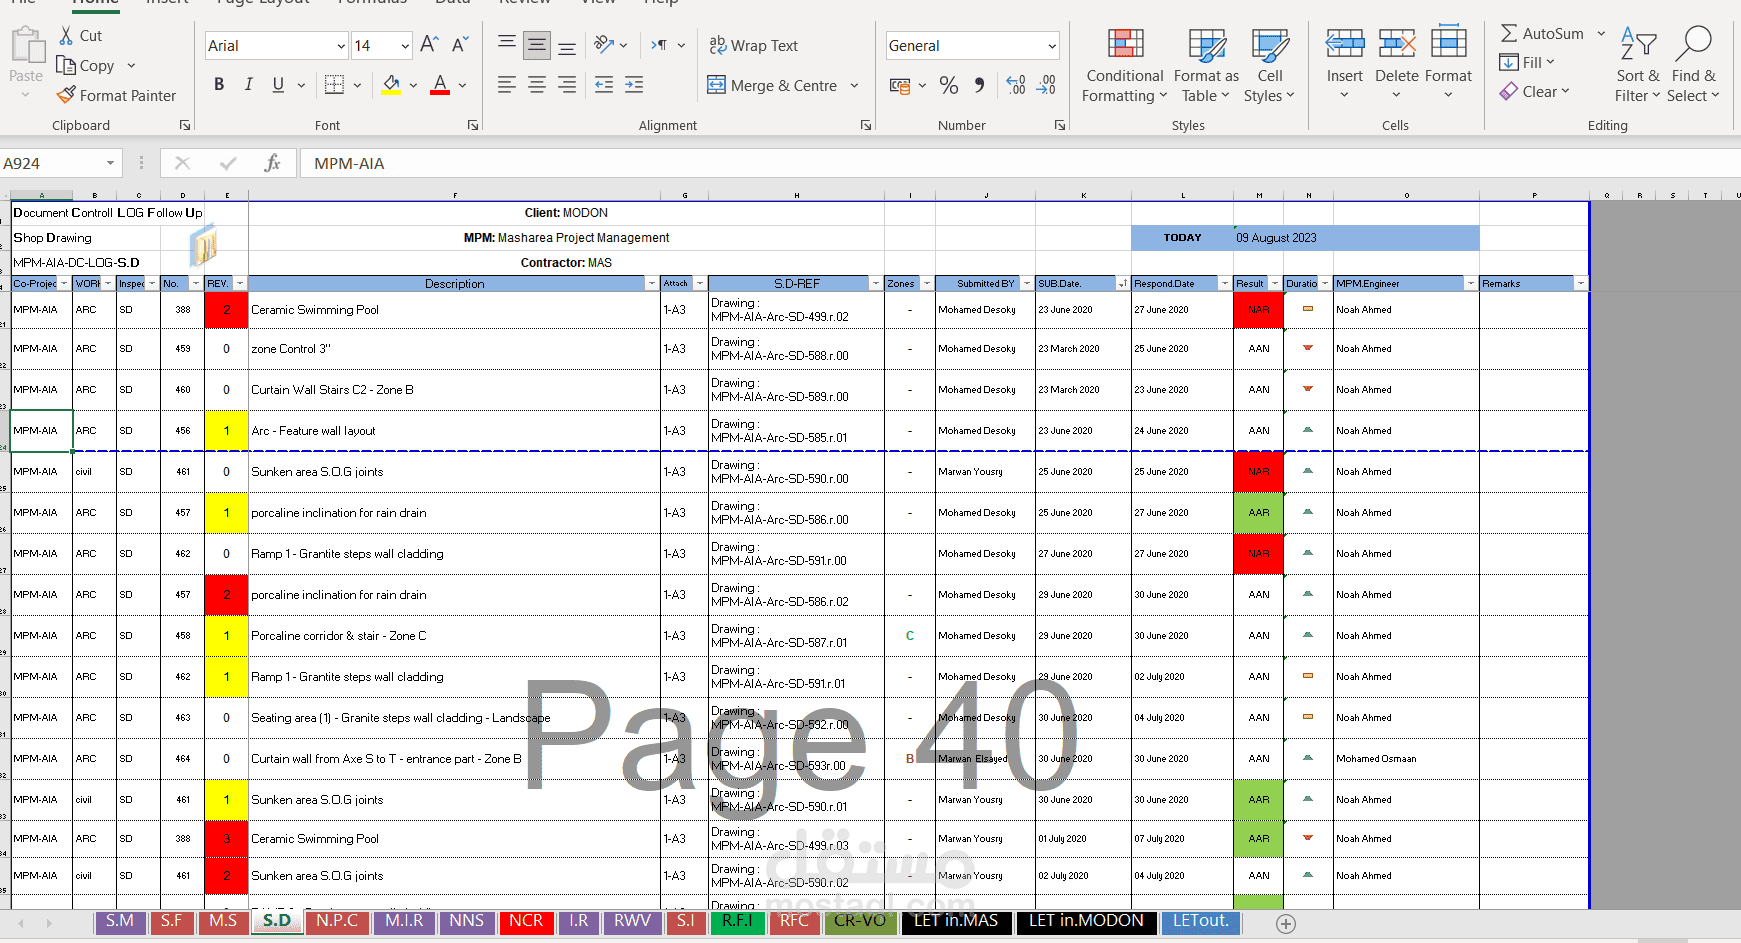Toggle underline formatting
This screenshot has width=1741, height=943.
278,85
